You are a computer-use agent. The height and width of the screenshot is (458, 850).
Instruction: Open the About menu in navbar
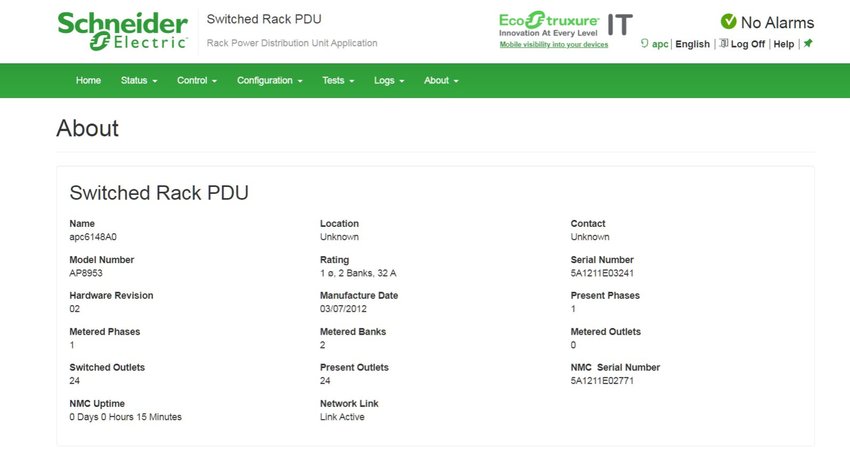point(441,80)
